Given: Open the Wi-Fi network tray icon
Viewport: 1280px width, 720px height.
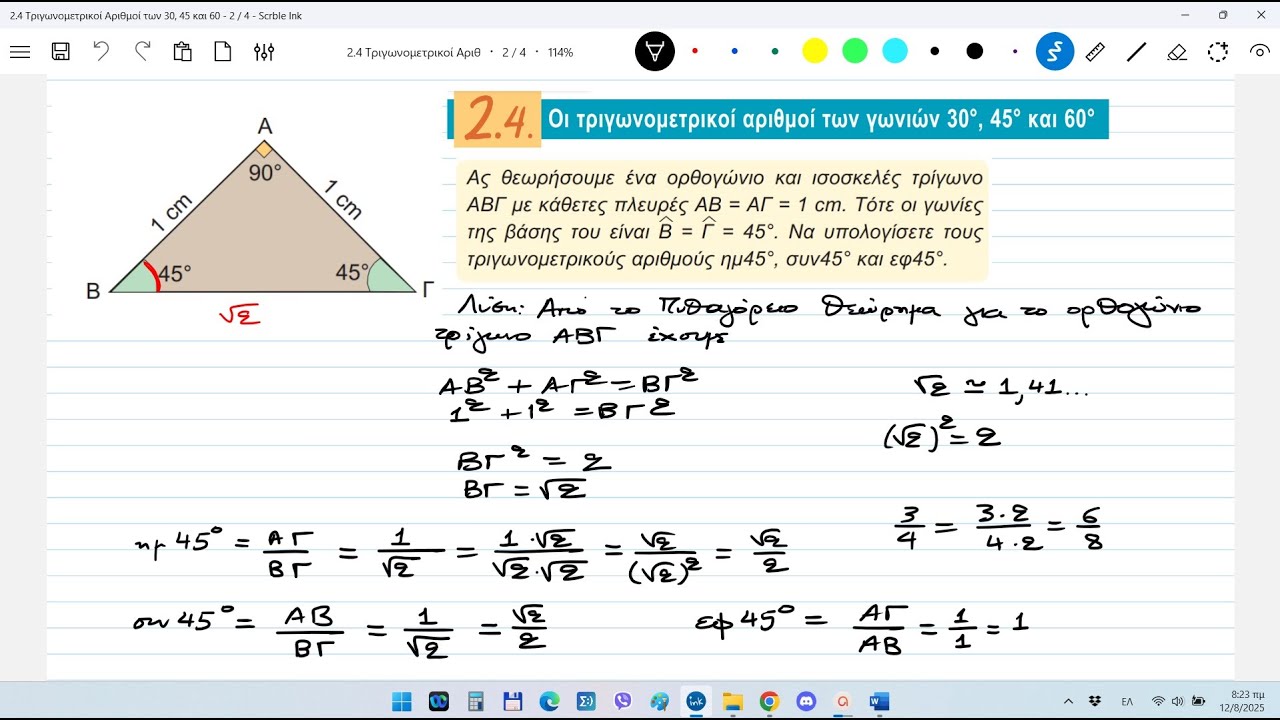Looking at the screenshot, I should (x=1158, y=701).
